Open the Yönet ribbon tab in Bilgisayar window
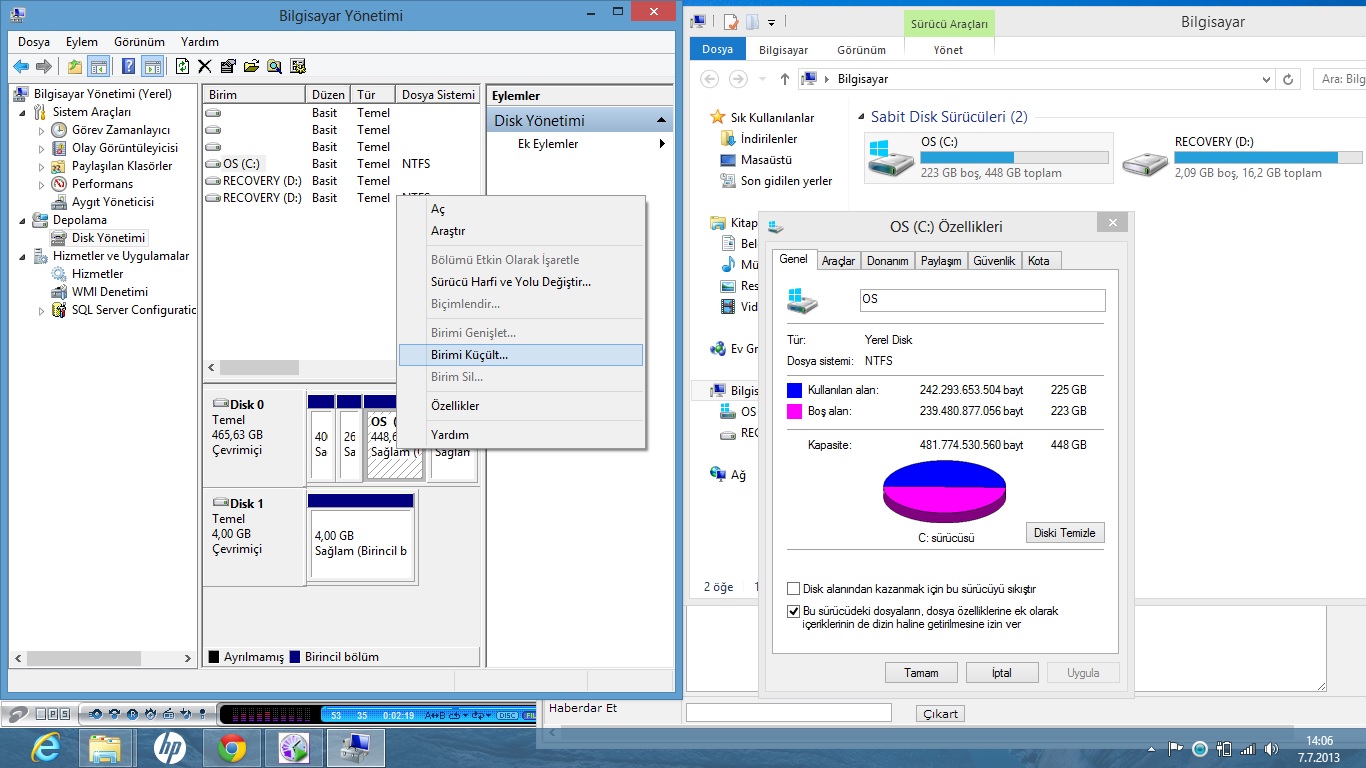This screenshot has width=1366, height=768. (x=948, y=50)
